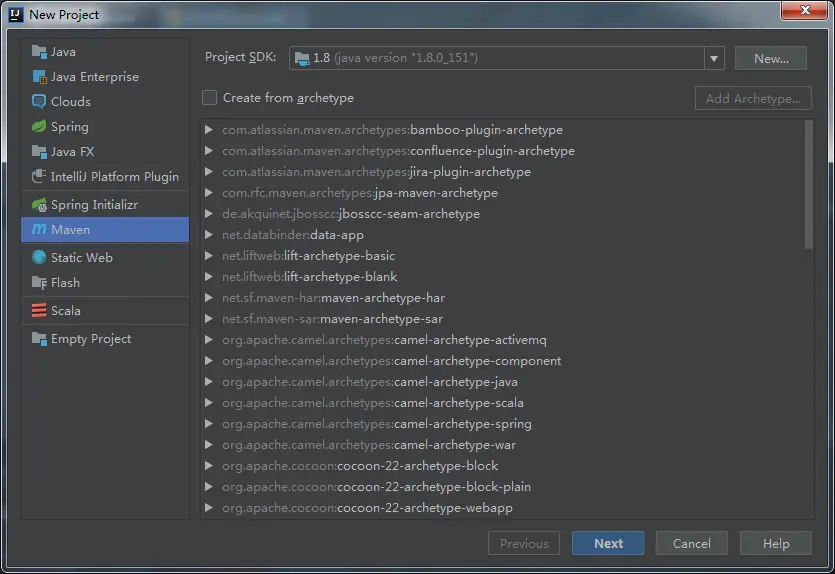Expand camel-archetype-component node
This screenshot has width=835, height=574.
pyautogui.click(x=209, y=361)
